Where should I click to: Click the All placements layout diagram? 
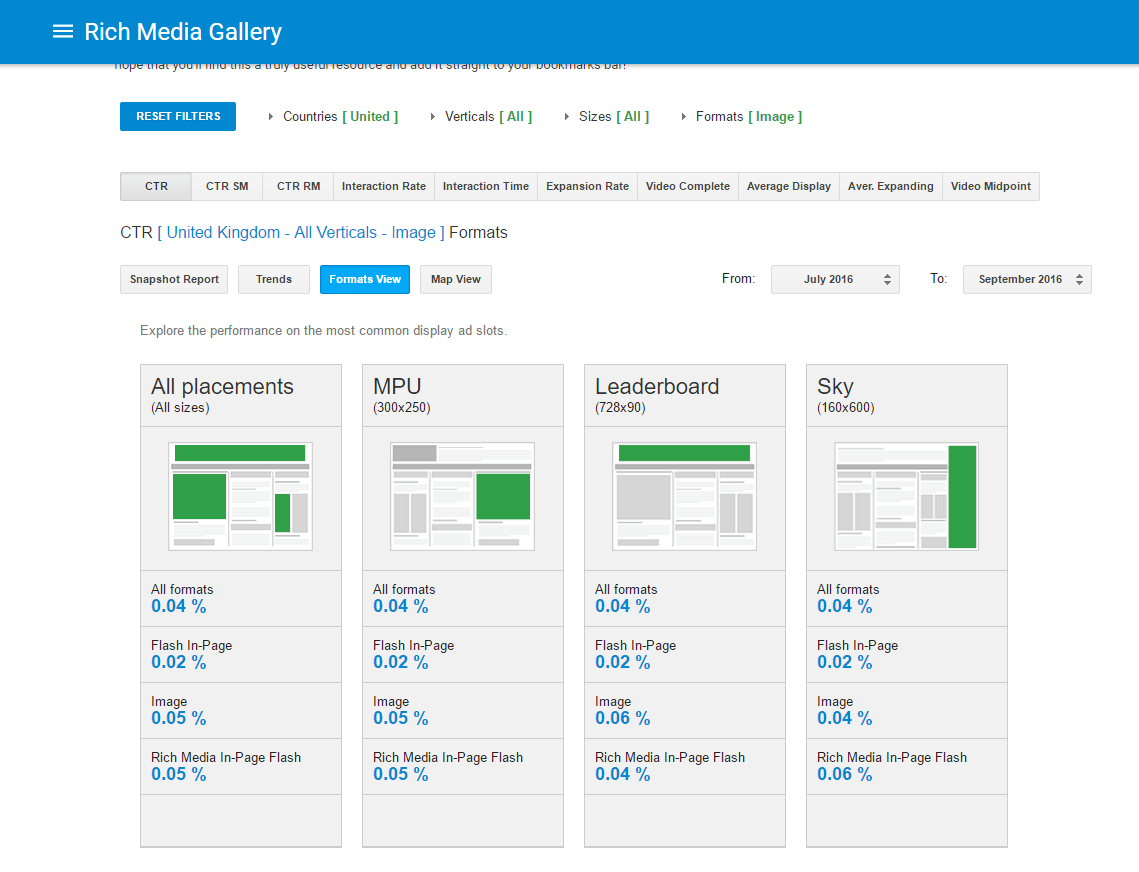pyautogui.click(x=240, y=495)
